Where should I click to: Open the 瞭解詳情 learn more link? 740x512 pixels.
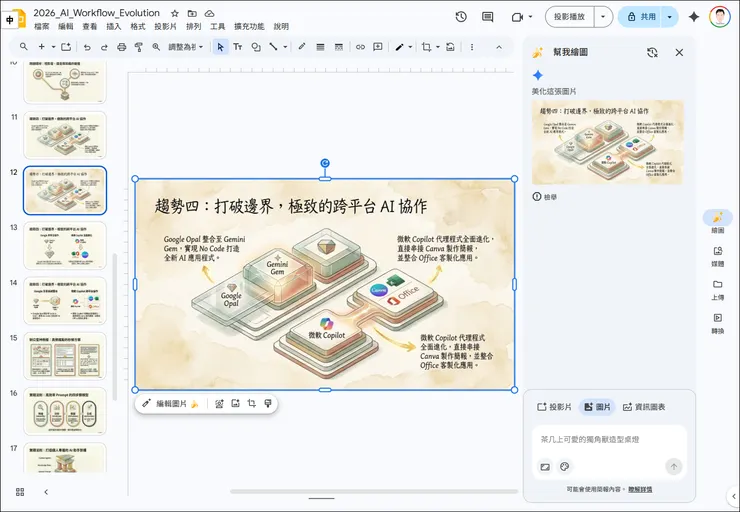coord(640,490)
